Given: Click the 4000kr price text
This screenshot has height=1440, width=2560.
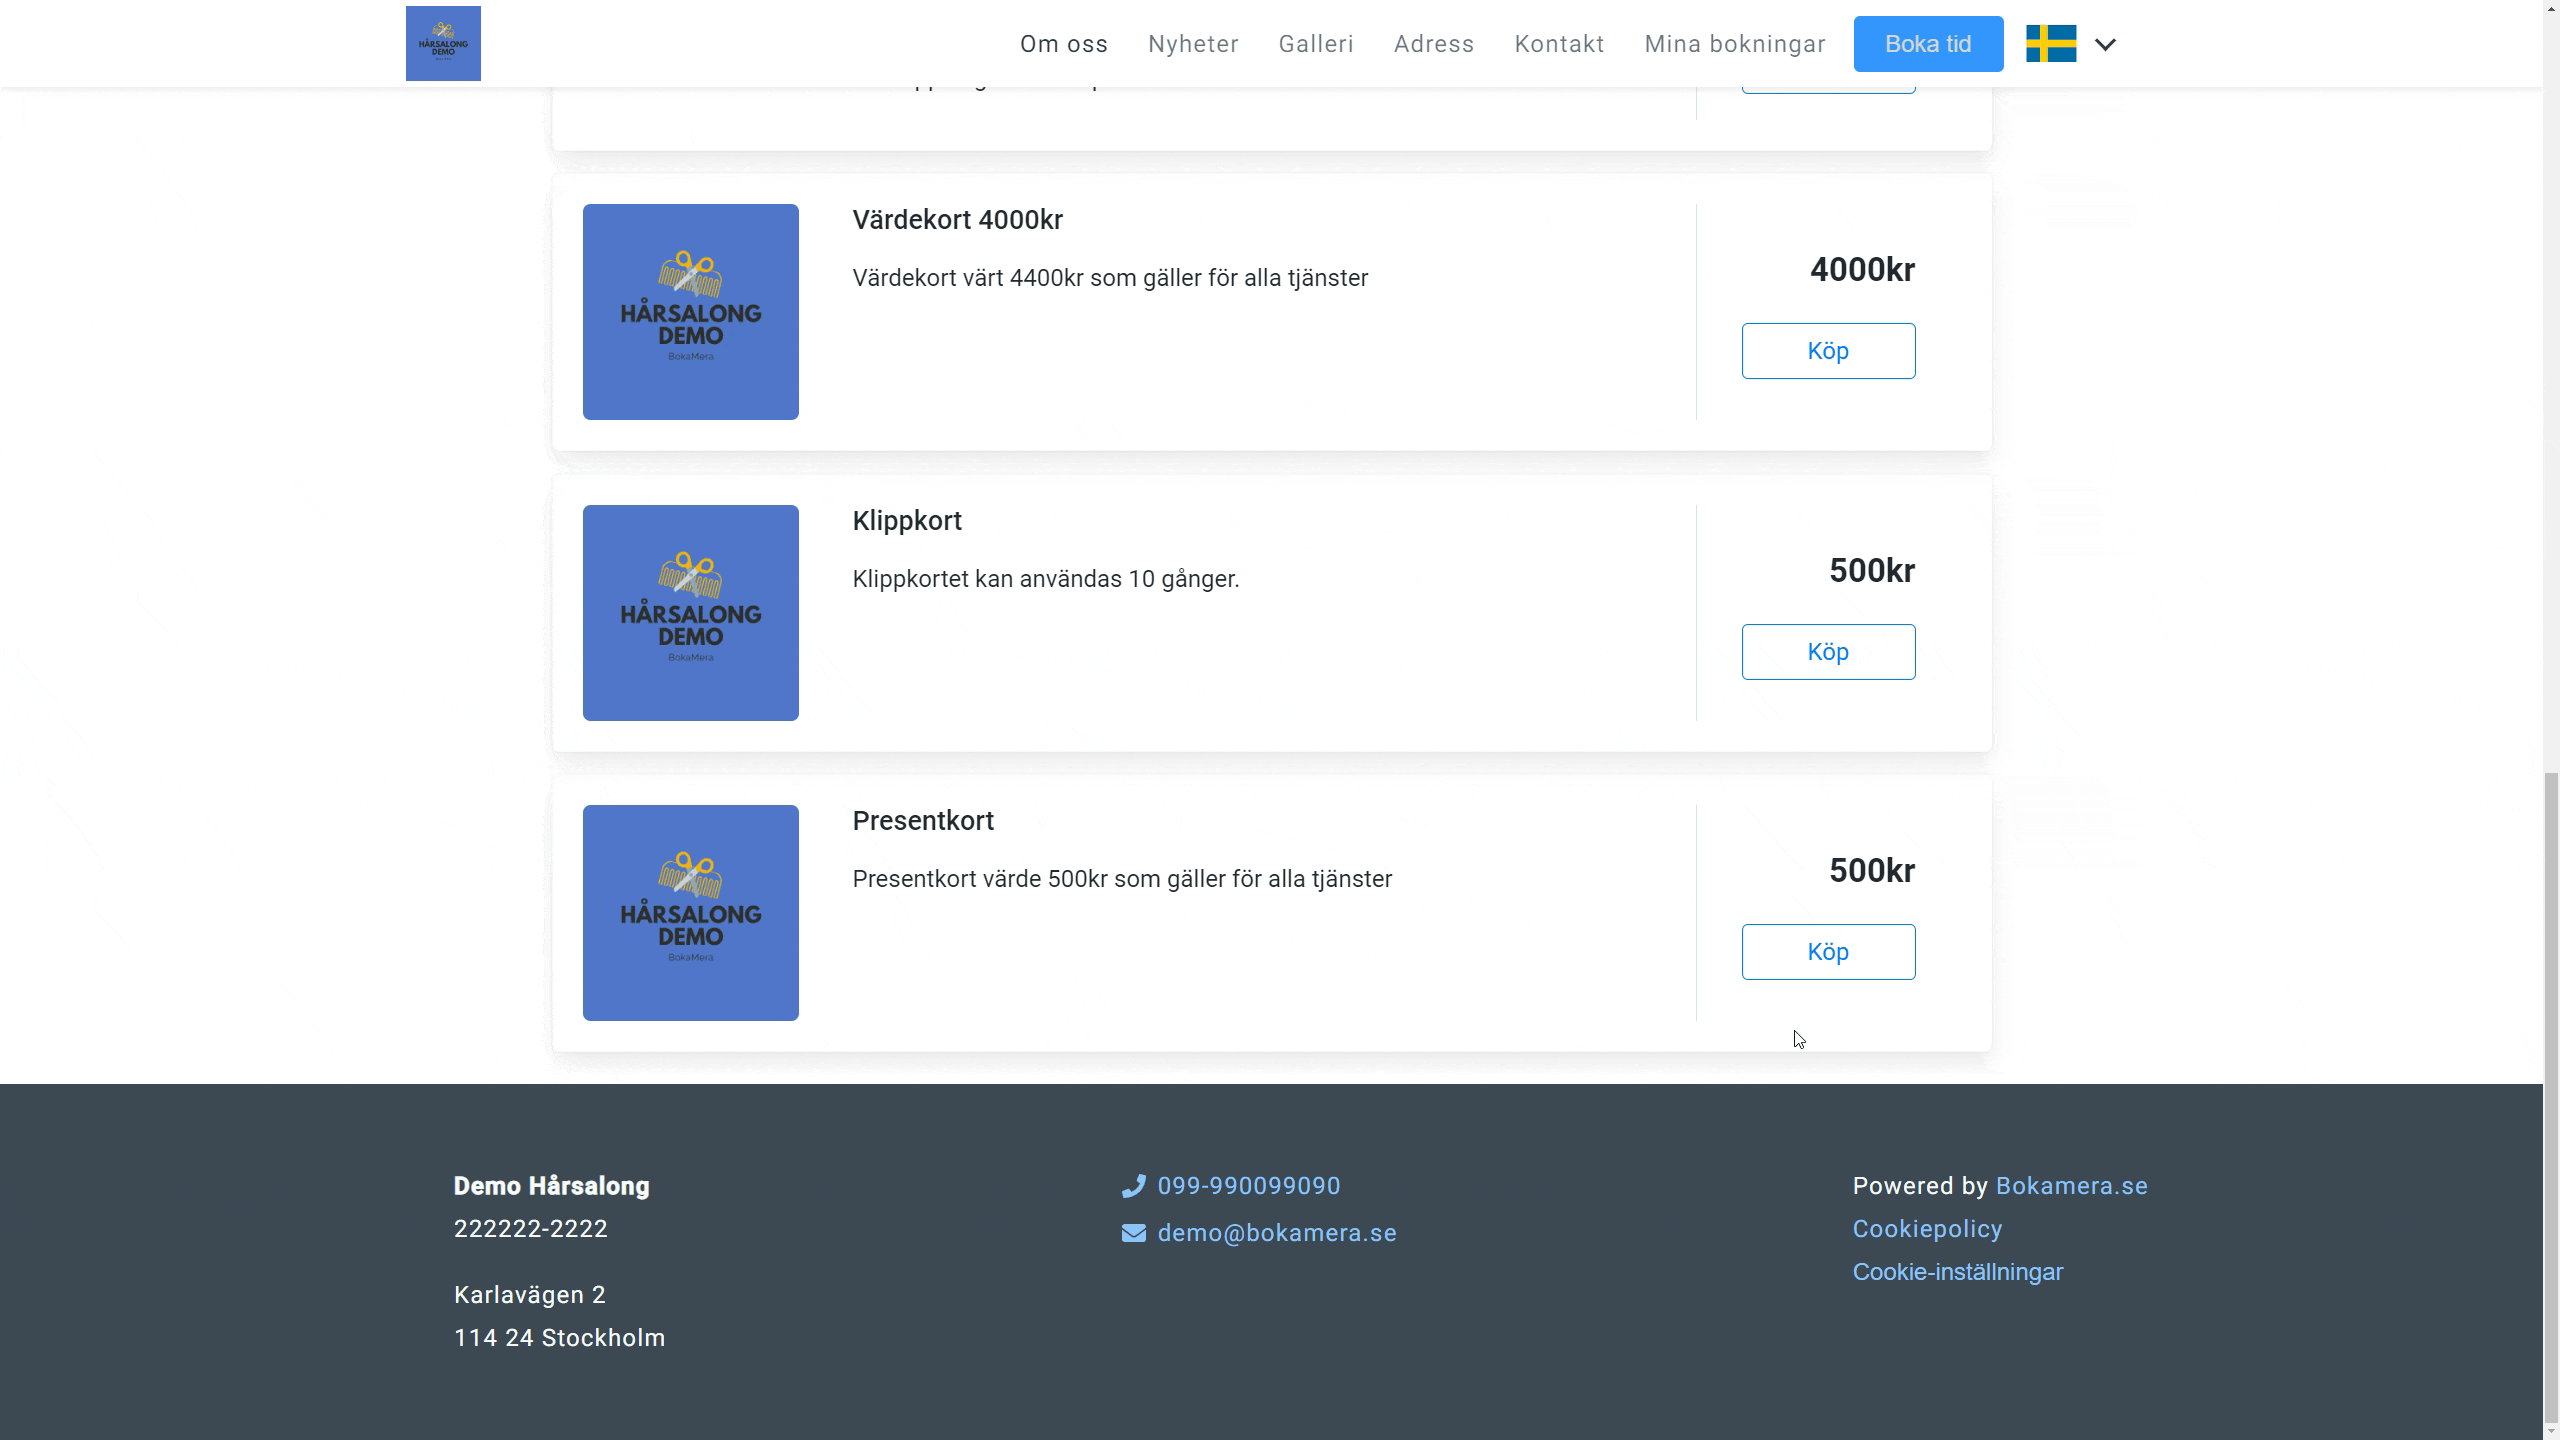Looking at the screenshot, I should click(x=1862, y=270).
